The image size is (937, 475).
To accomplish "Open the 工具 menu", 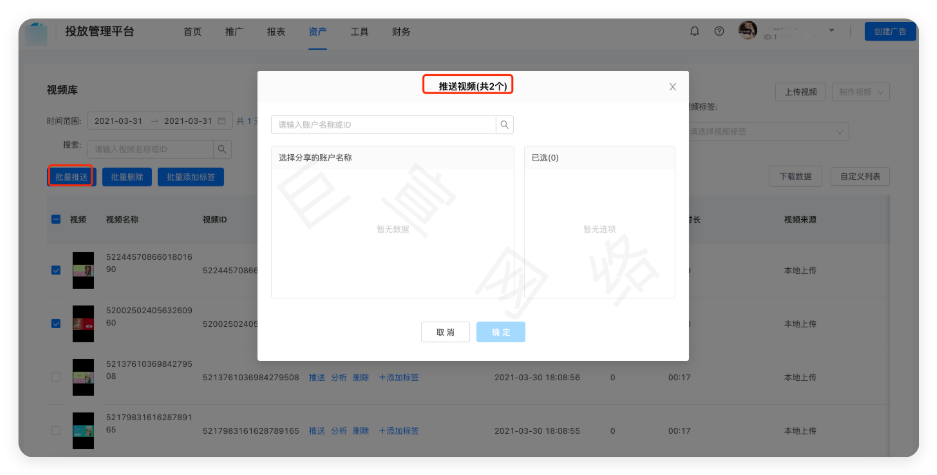I will click(359, 32).
